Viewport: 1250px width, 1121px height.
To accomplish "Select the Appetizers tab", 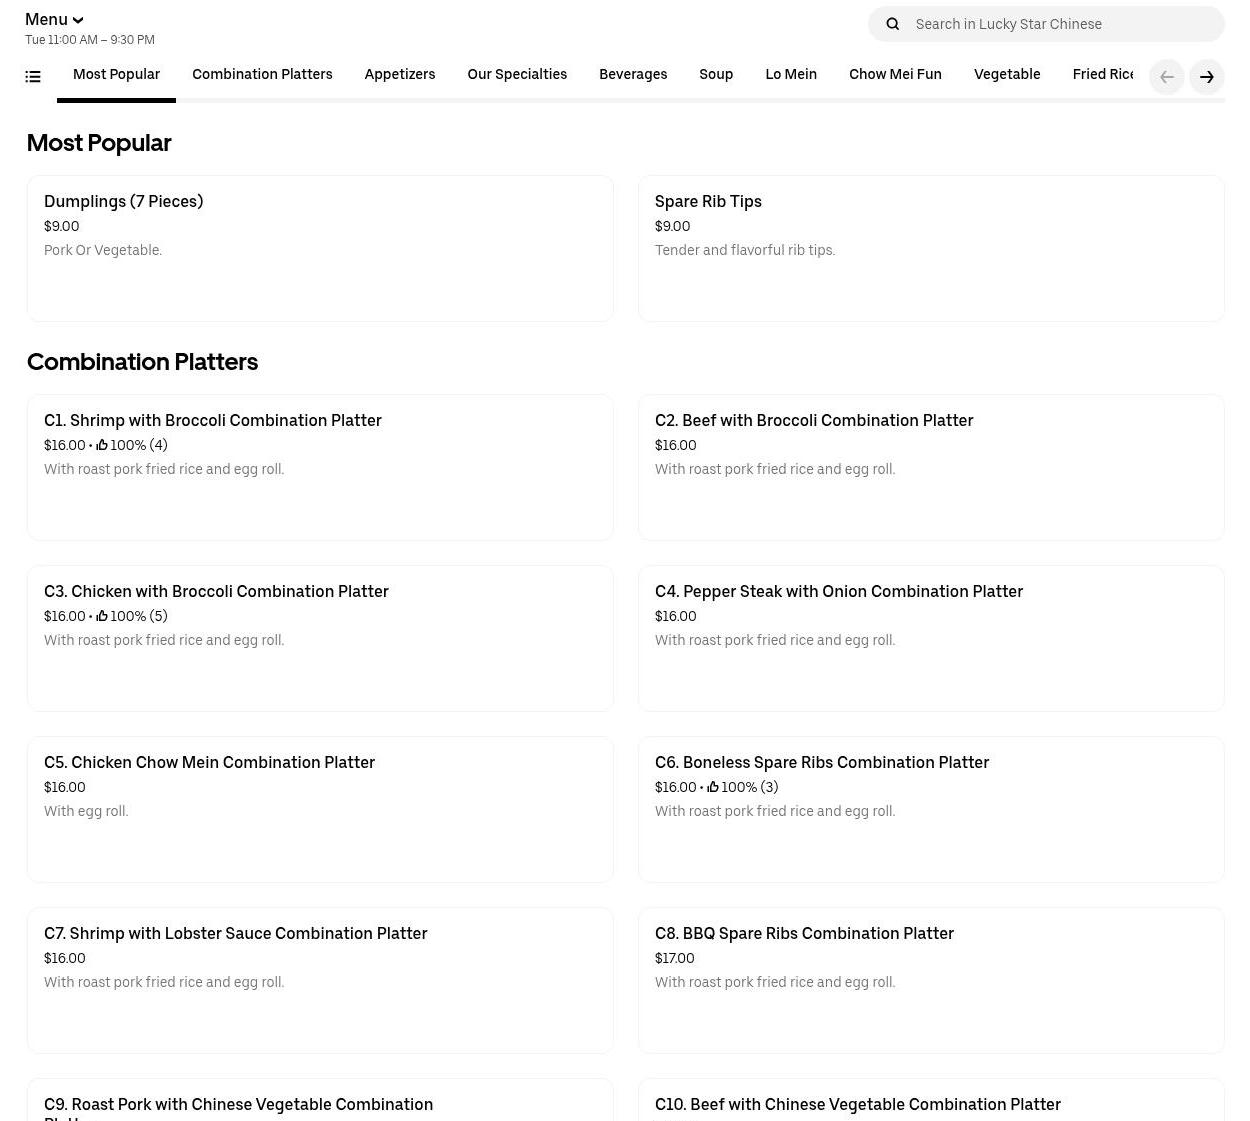I will tap(399, 75).
